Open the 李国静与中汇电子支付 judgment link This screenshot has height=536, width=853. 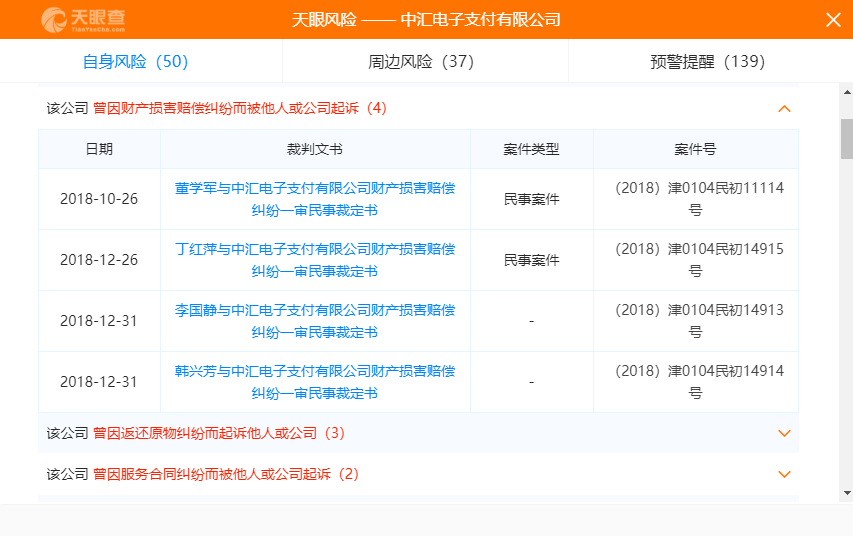(315, 321)
